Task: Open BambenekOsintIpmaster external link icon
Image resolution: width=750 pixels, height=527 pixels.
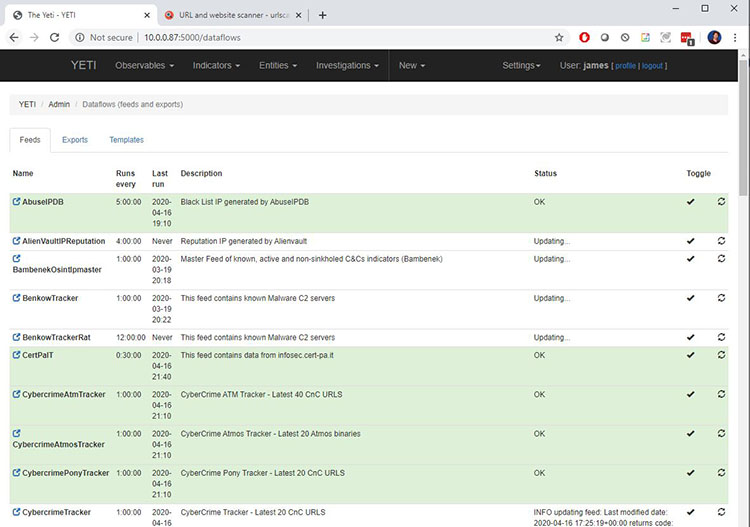Action: pos(16,259)
